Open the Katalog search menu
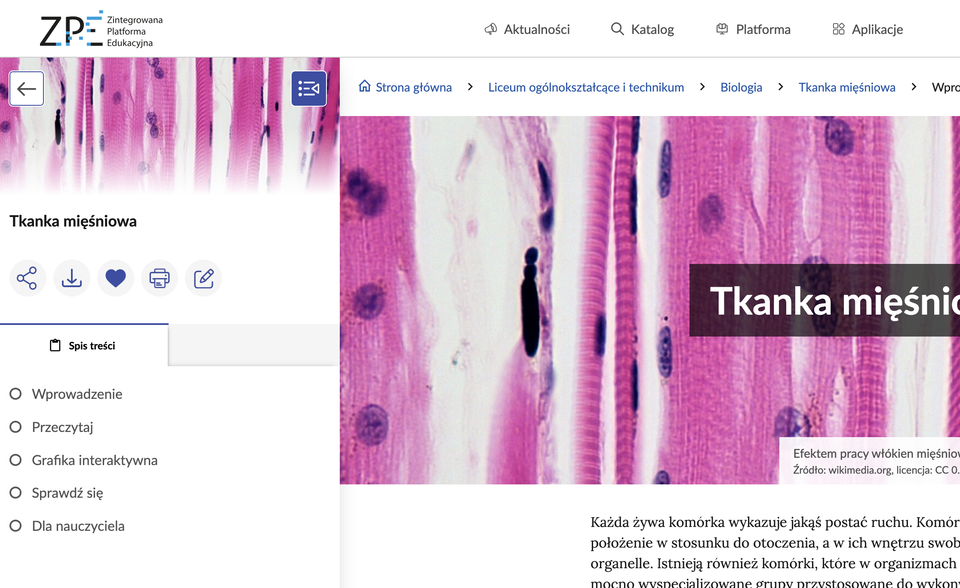Viewport: 960px width, 588px height. [x=642, y=29]
